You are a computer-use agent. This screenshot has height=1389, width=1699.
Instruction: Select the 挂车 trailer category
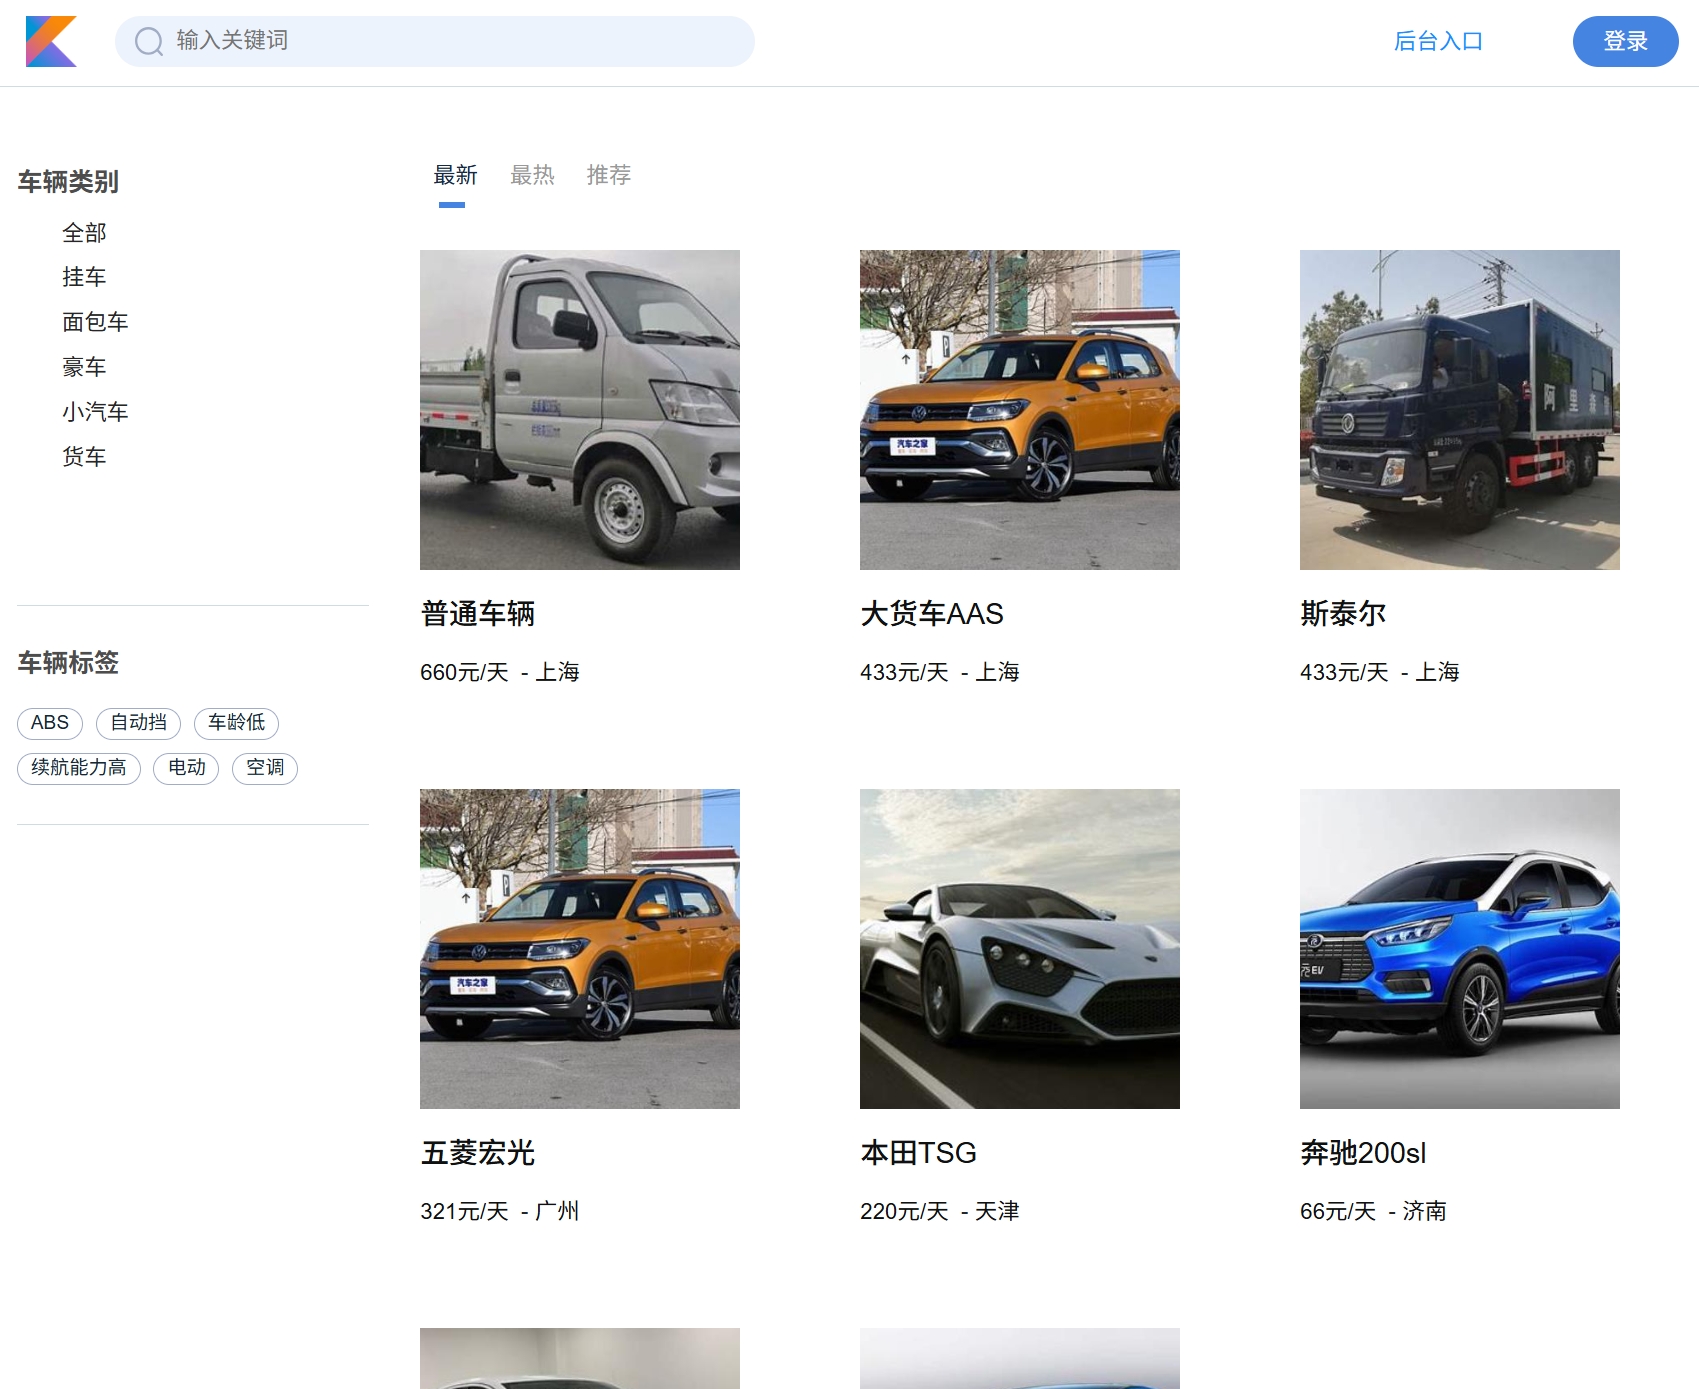[x=85, y=277]
